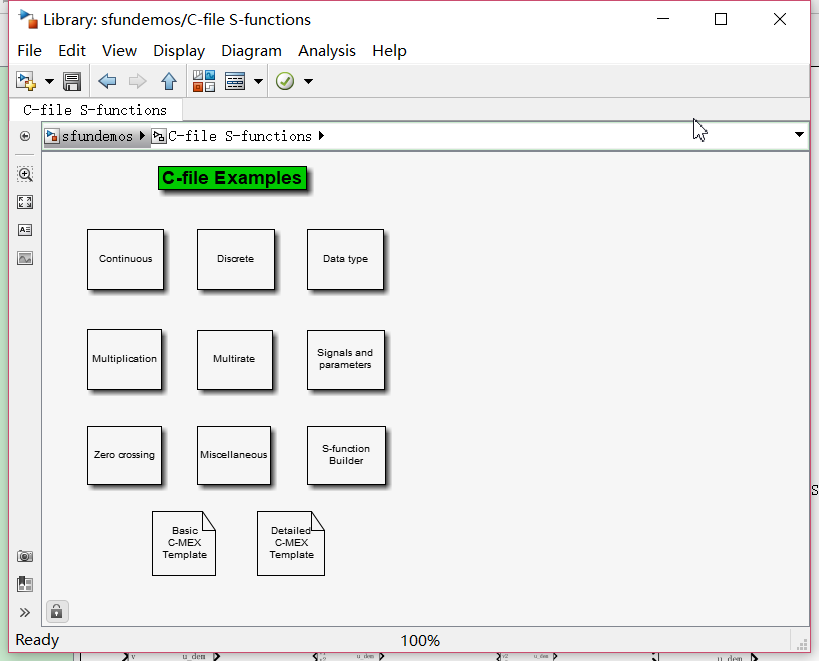Image resolution: width=819 pixels, height=661 pixels.
Task: Click the Hide/Show Explorer Bar icon
Action: tap(25, 136)
